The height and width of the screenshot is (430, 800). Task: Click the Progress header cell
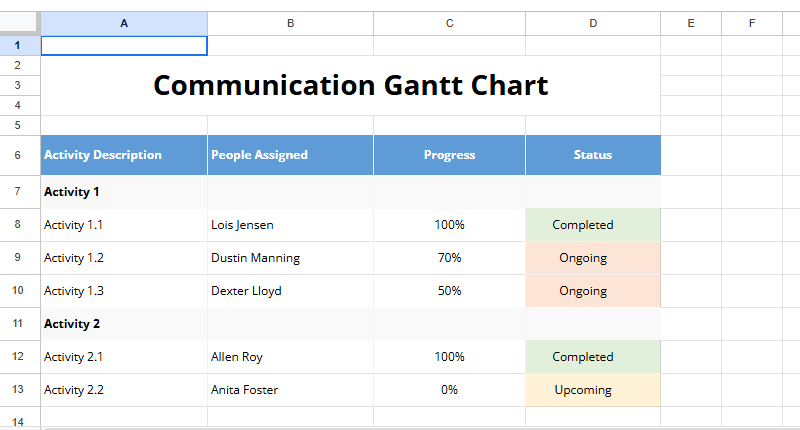click(449, 155)
